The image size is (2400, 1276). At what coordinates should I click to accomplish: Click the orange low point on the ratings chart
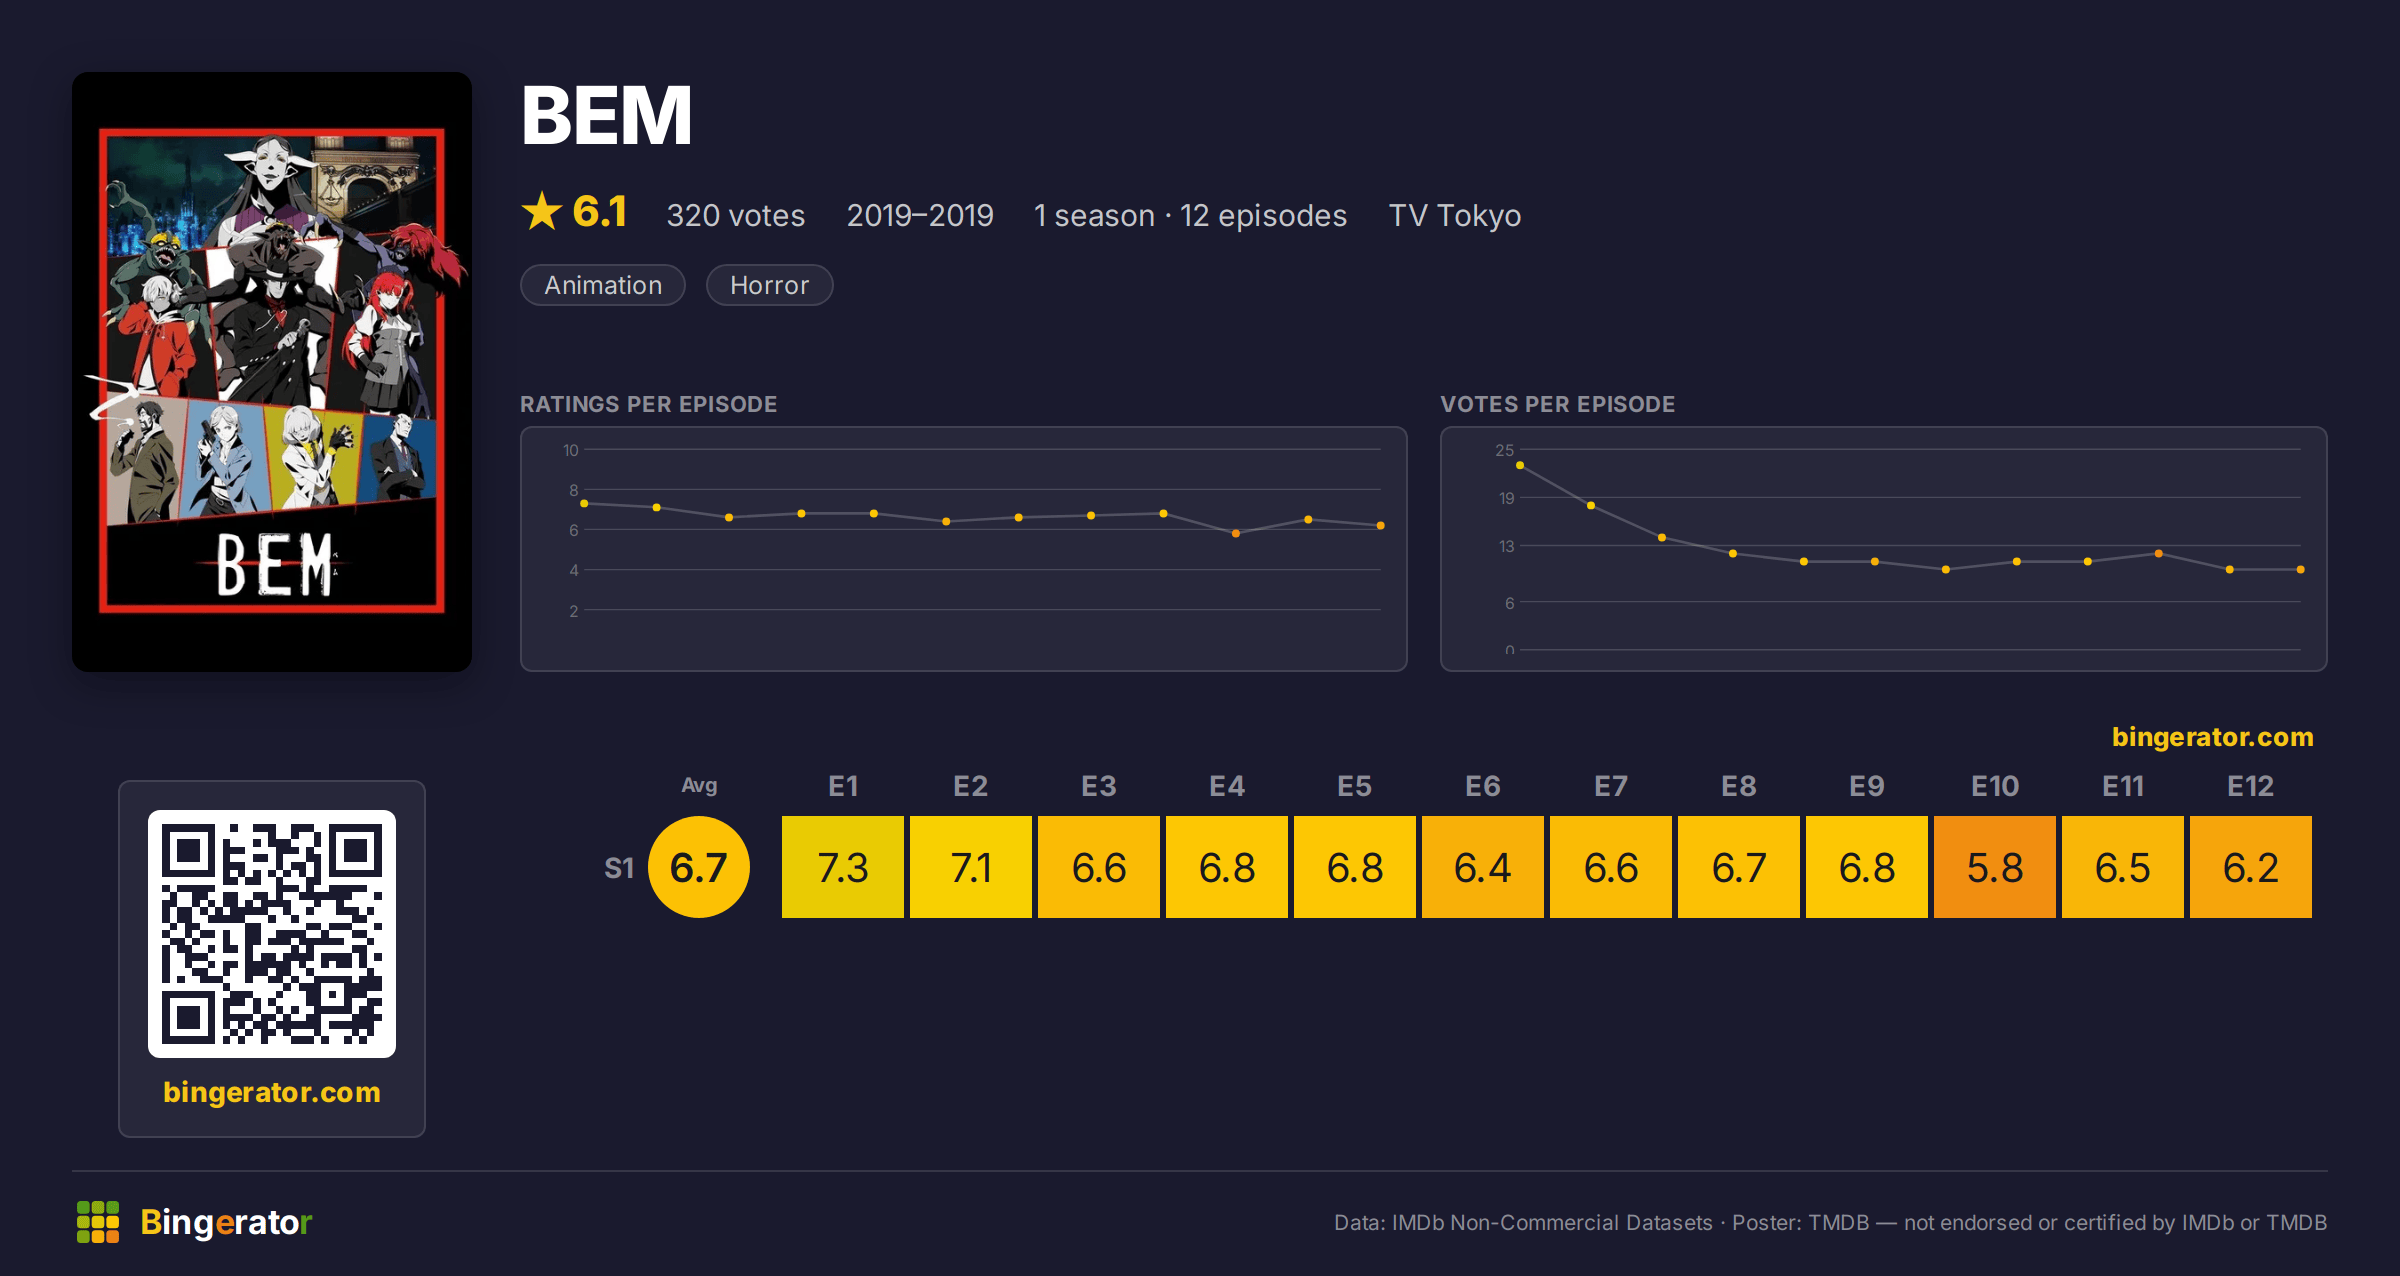tap(1236, 533)
